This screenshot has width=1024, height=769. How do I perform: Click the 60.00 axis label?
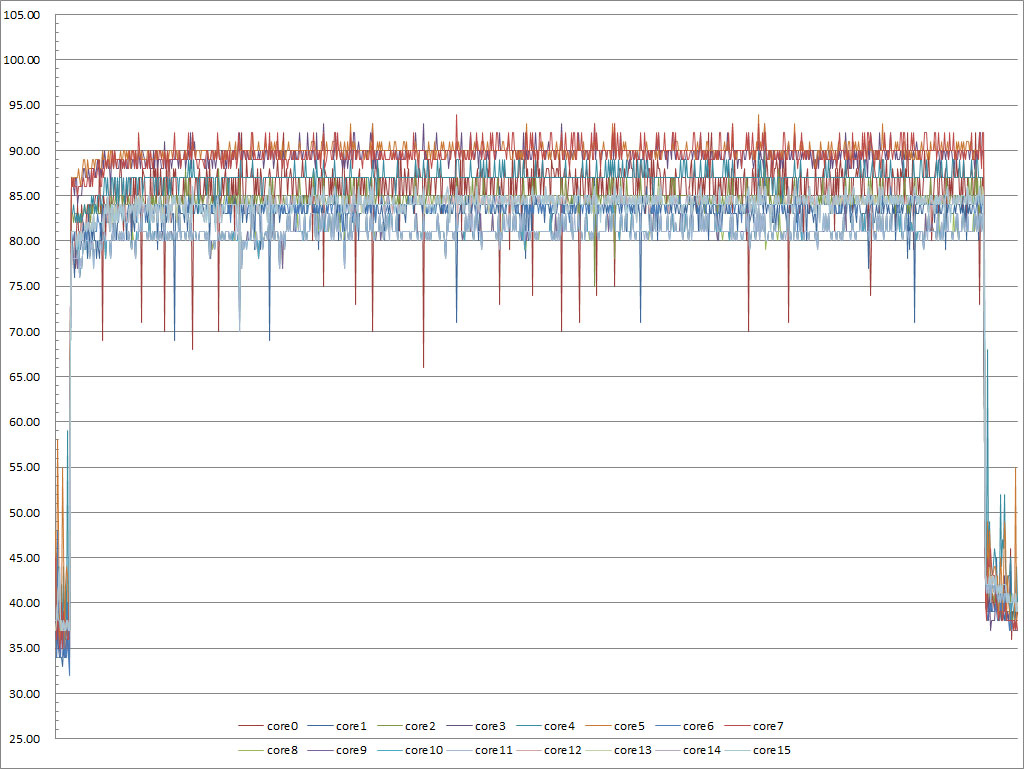[24, 422]
